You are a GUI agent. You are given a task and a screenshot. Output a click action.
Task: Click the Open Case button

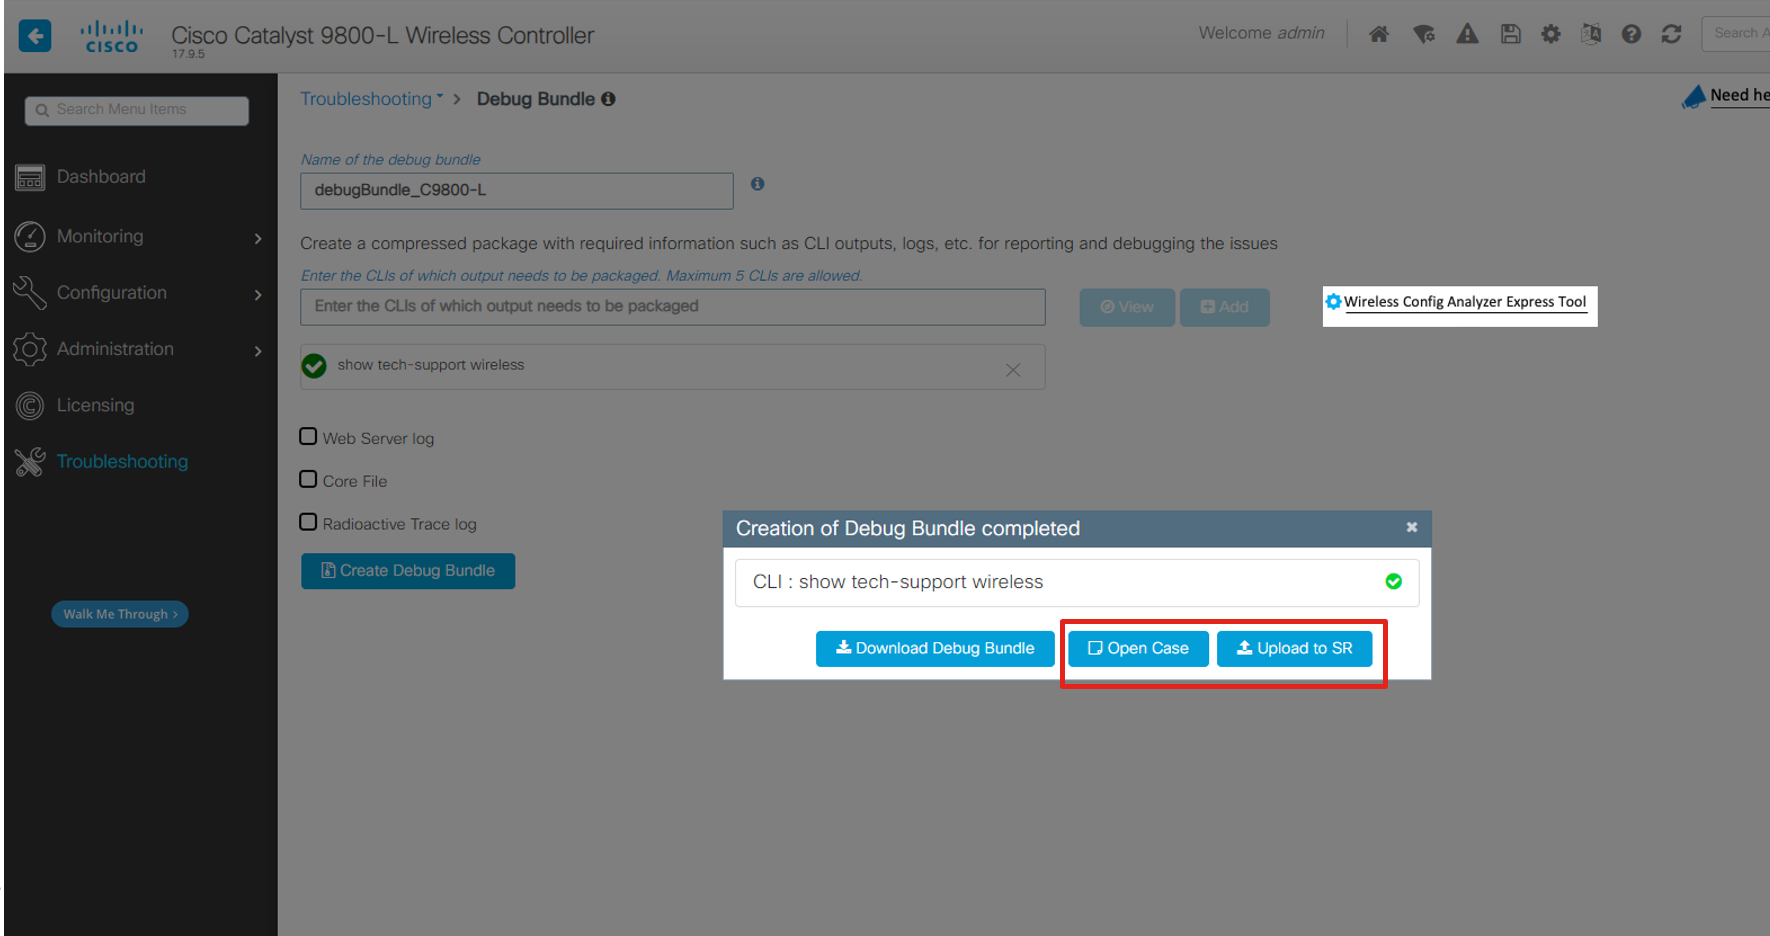[x=1138, y=649]
